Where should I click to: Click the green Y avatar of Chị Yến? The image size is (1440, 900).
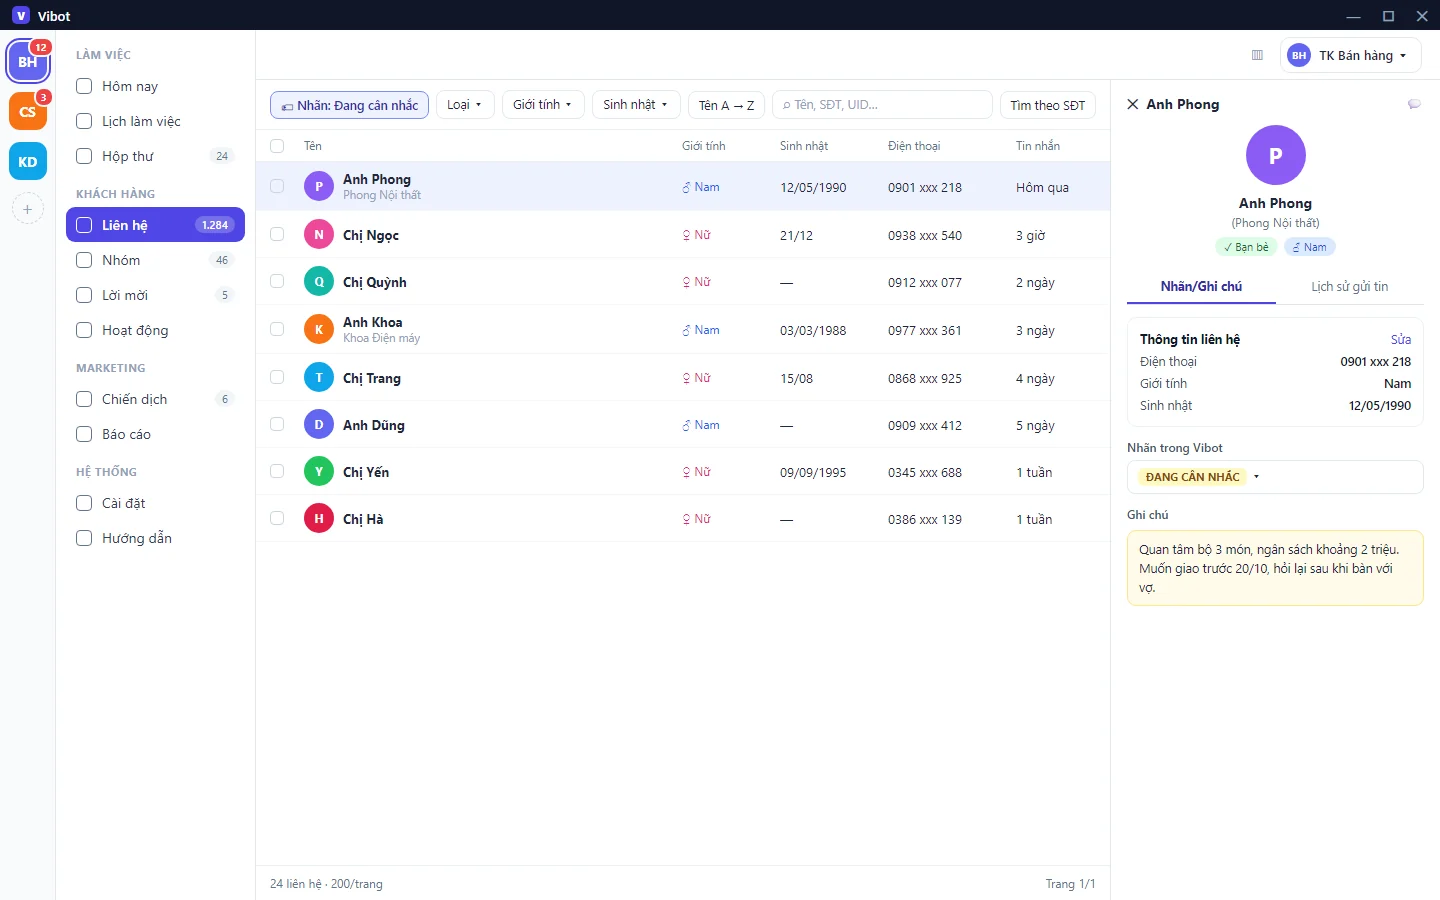click(319, 472)
